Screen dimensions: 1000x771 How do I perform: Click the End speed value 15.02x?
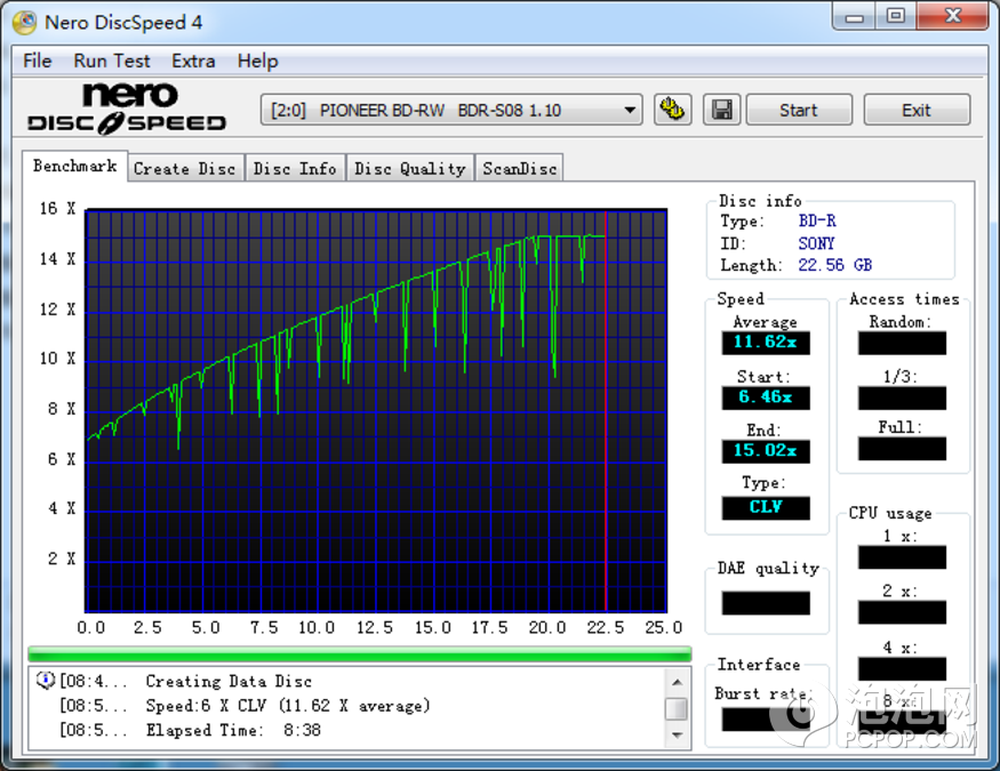(765, 451)
